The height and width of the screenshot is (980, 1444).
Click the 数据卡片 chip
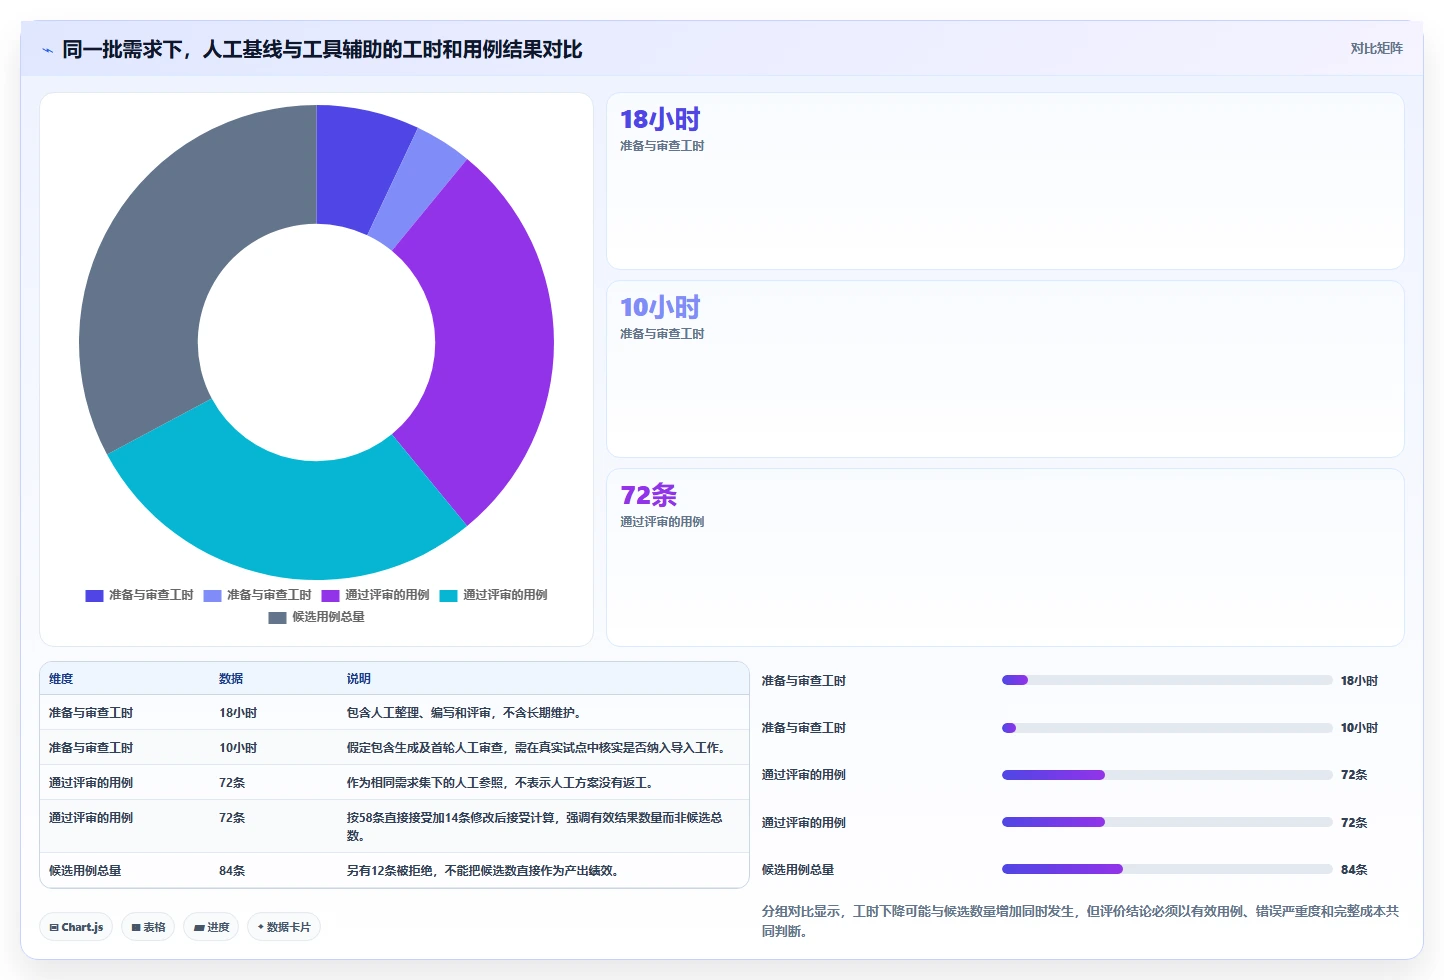[x=284, y=927]
